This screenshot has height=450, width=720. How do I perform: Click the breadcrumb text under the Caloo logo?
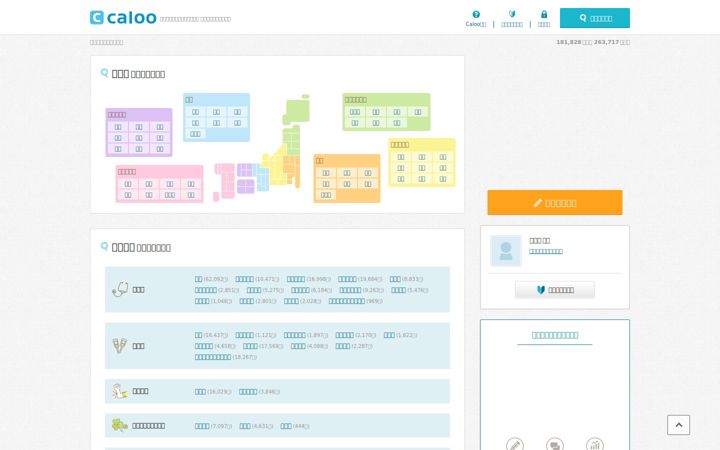coord(106,42)
